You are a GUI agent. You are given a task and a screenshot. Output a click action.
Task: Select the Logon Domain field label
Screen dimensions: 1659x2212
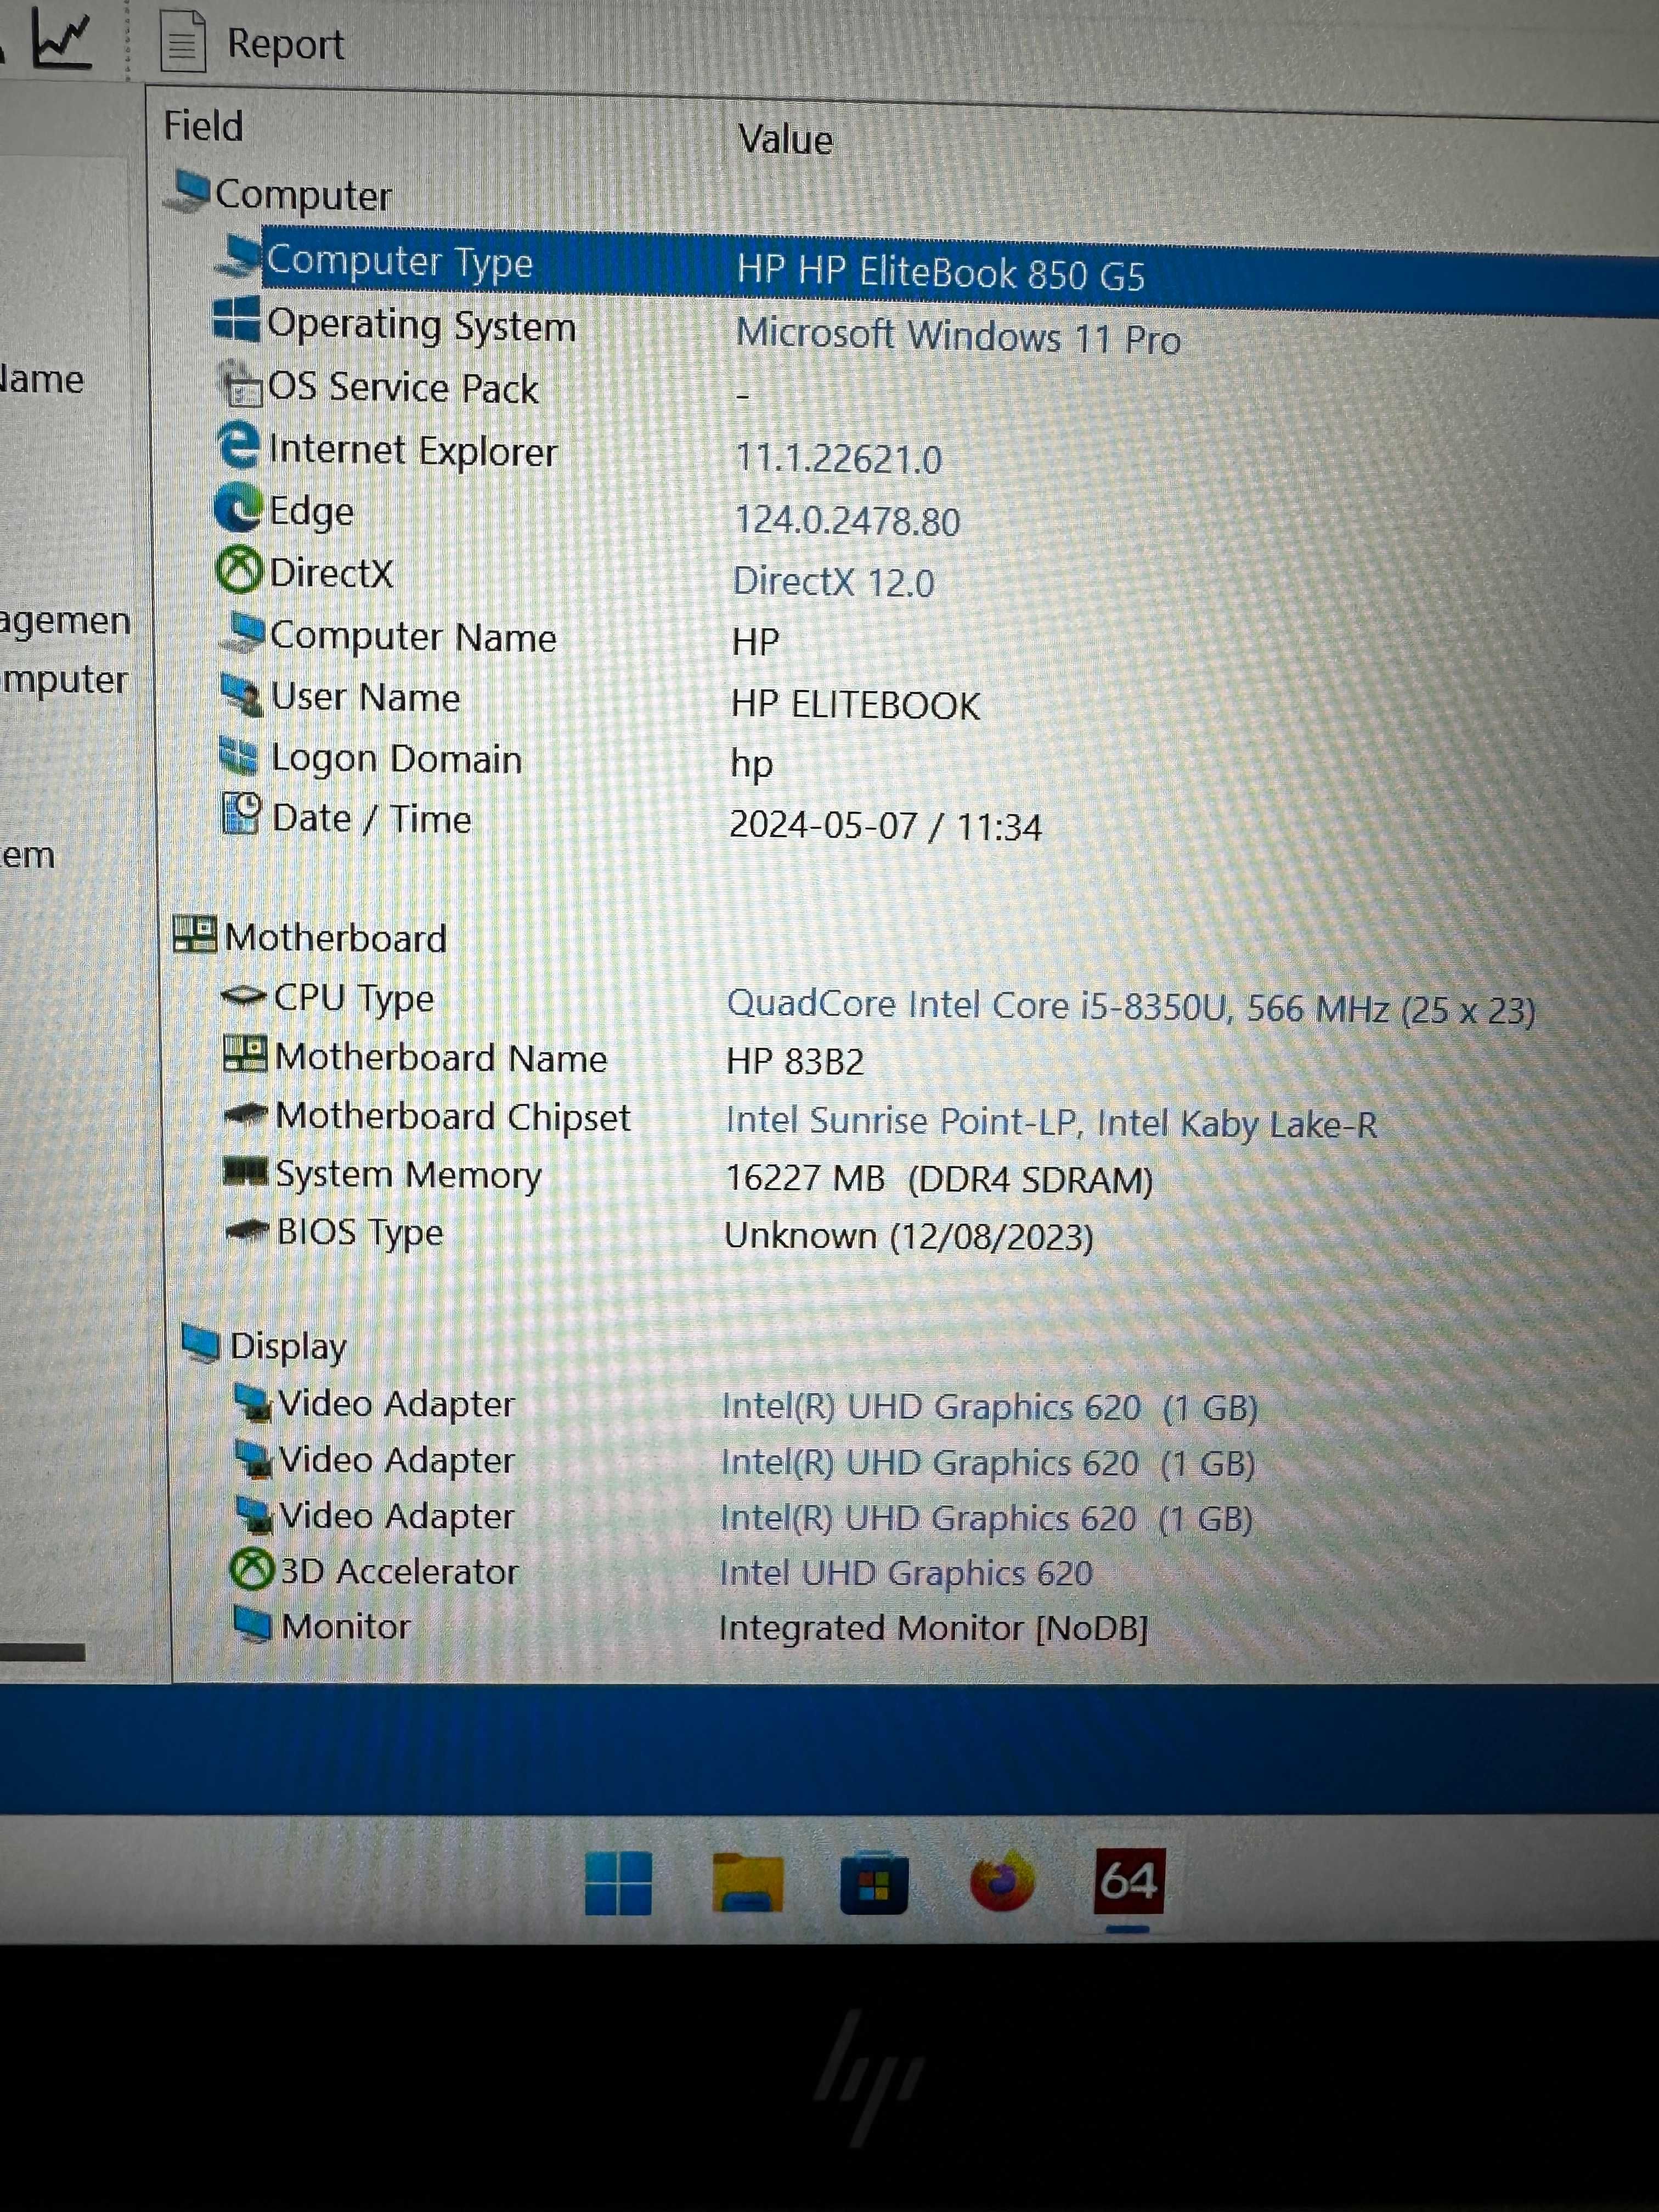(396, 759)
